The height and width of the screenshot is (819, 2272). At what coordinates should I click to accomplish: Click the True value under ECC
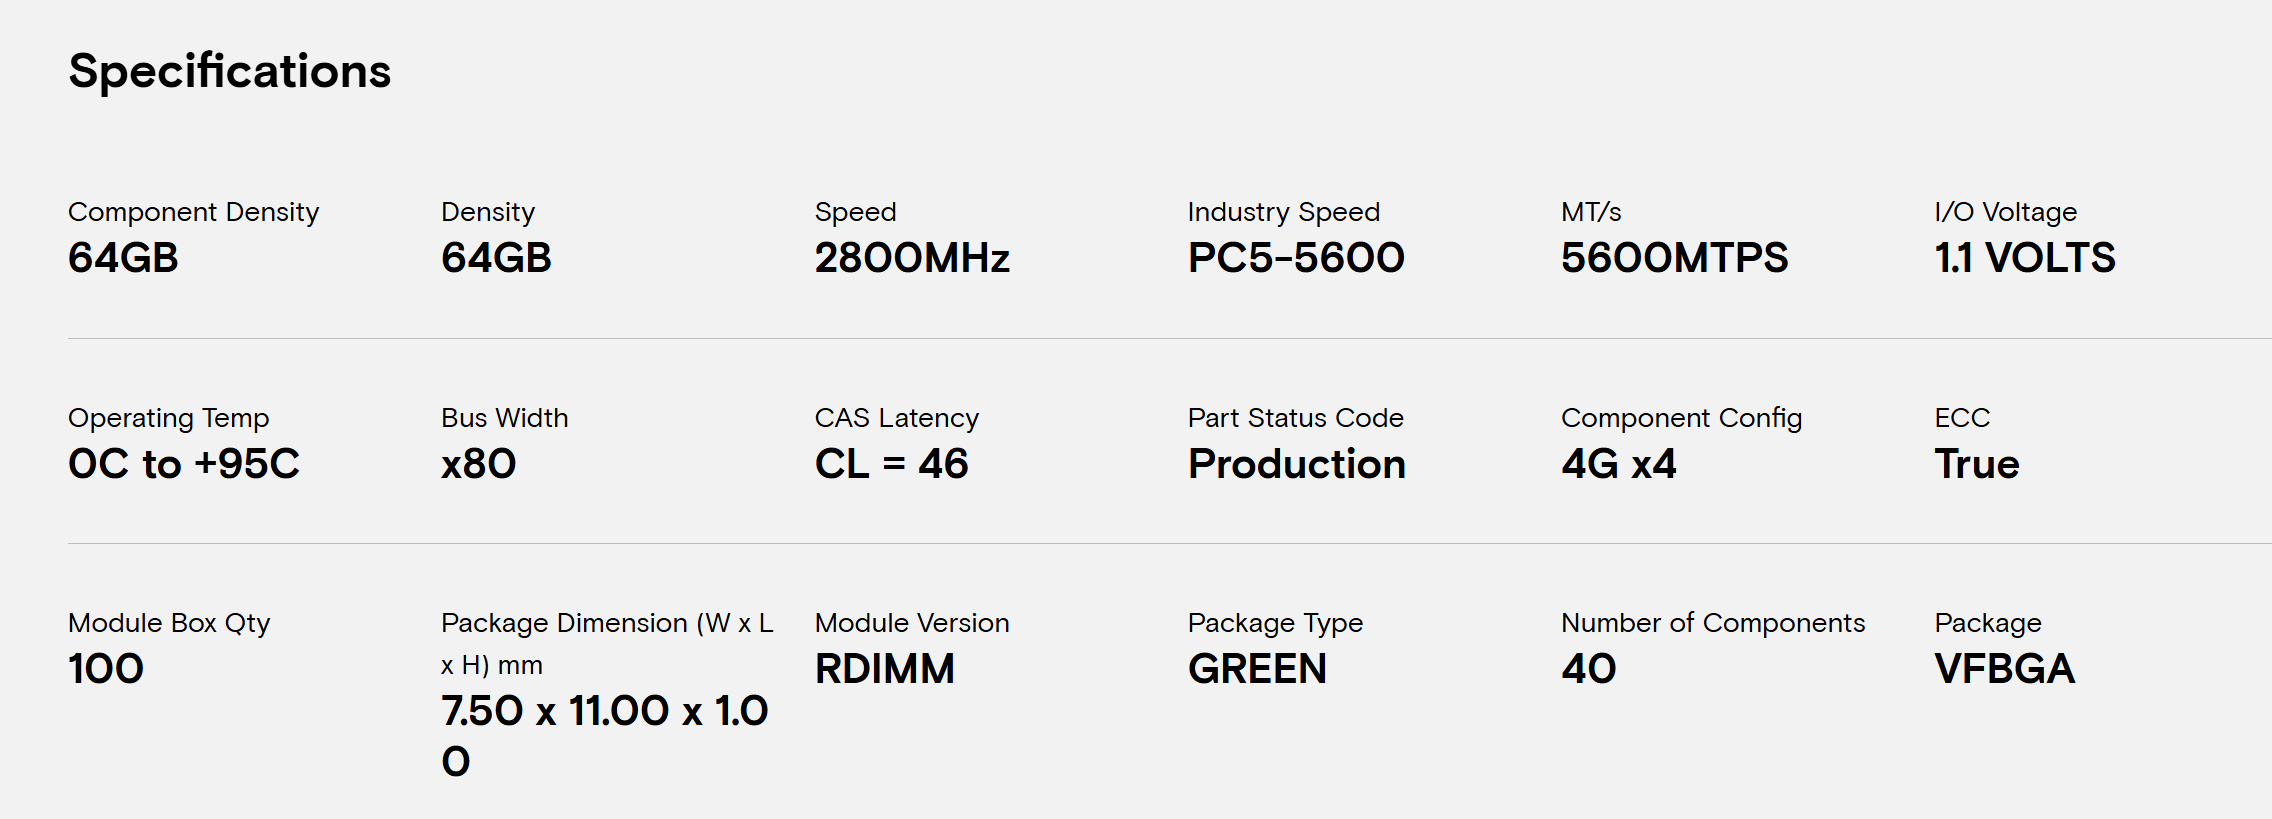1976,464
